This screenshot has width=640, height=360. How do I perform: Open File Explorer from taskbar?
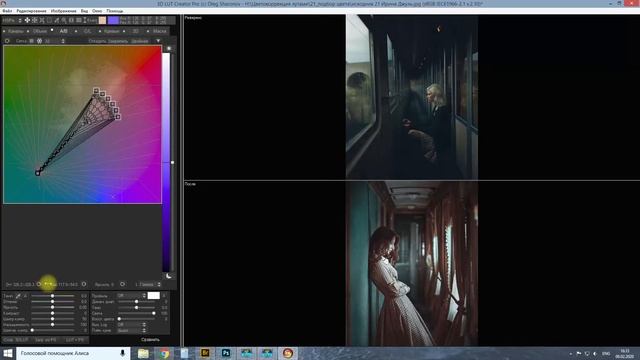click(143, 353)
